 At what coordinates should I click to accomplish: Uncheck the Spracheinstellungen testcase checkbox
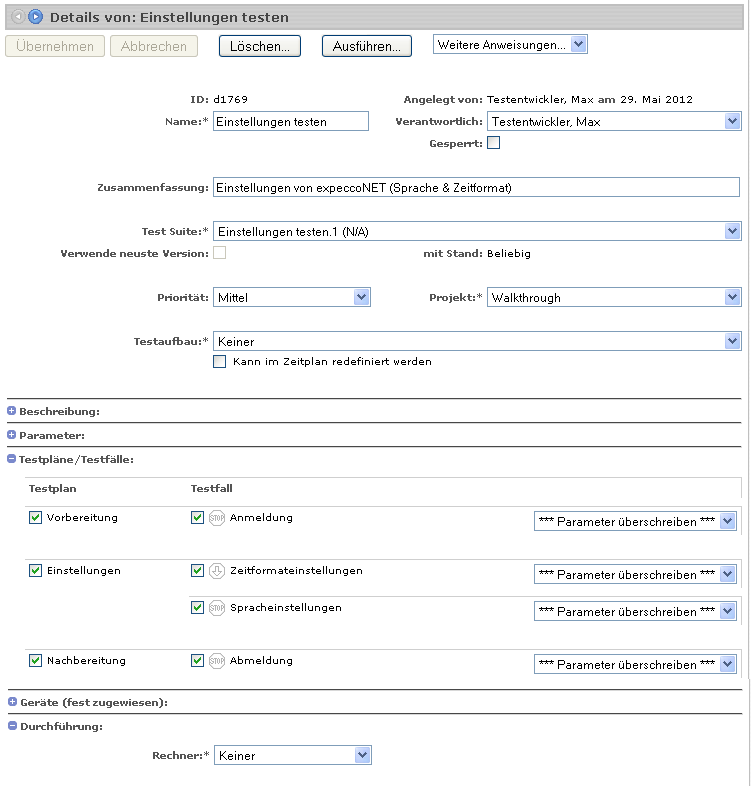pos(198,608)
